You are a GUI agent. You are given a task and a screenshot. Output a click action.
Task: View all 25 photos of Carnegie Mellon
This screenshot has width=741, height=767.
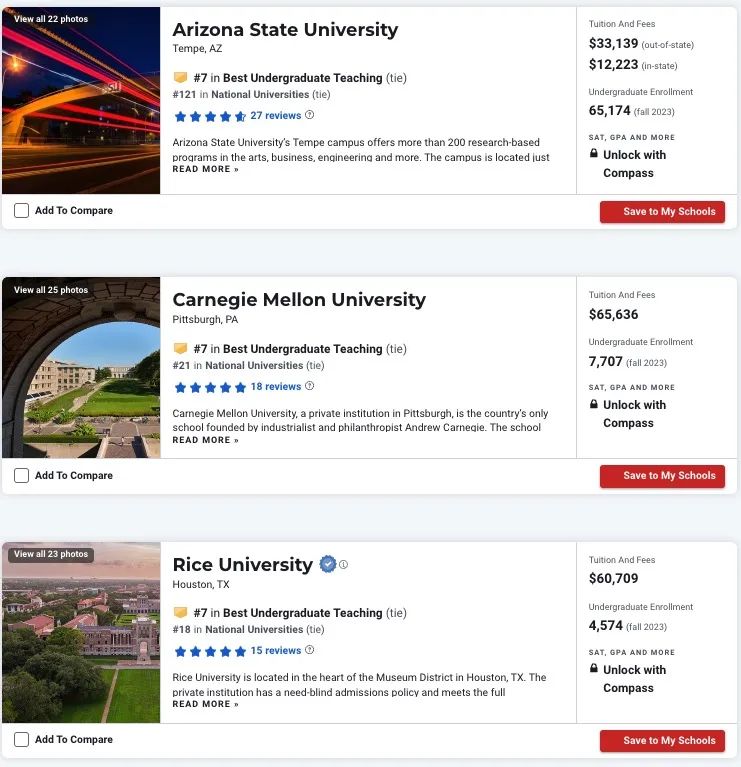51,290
